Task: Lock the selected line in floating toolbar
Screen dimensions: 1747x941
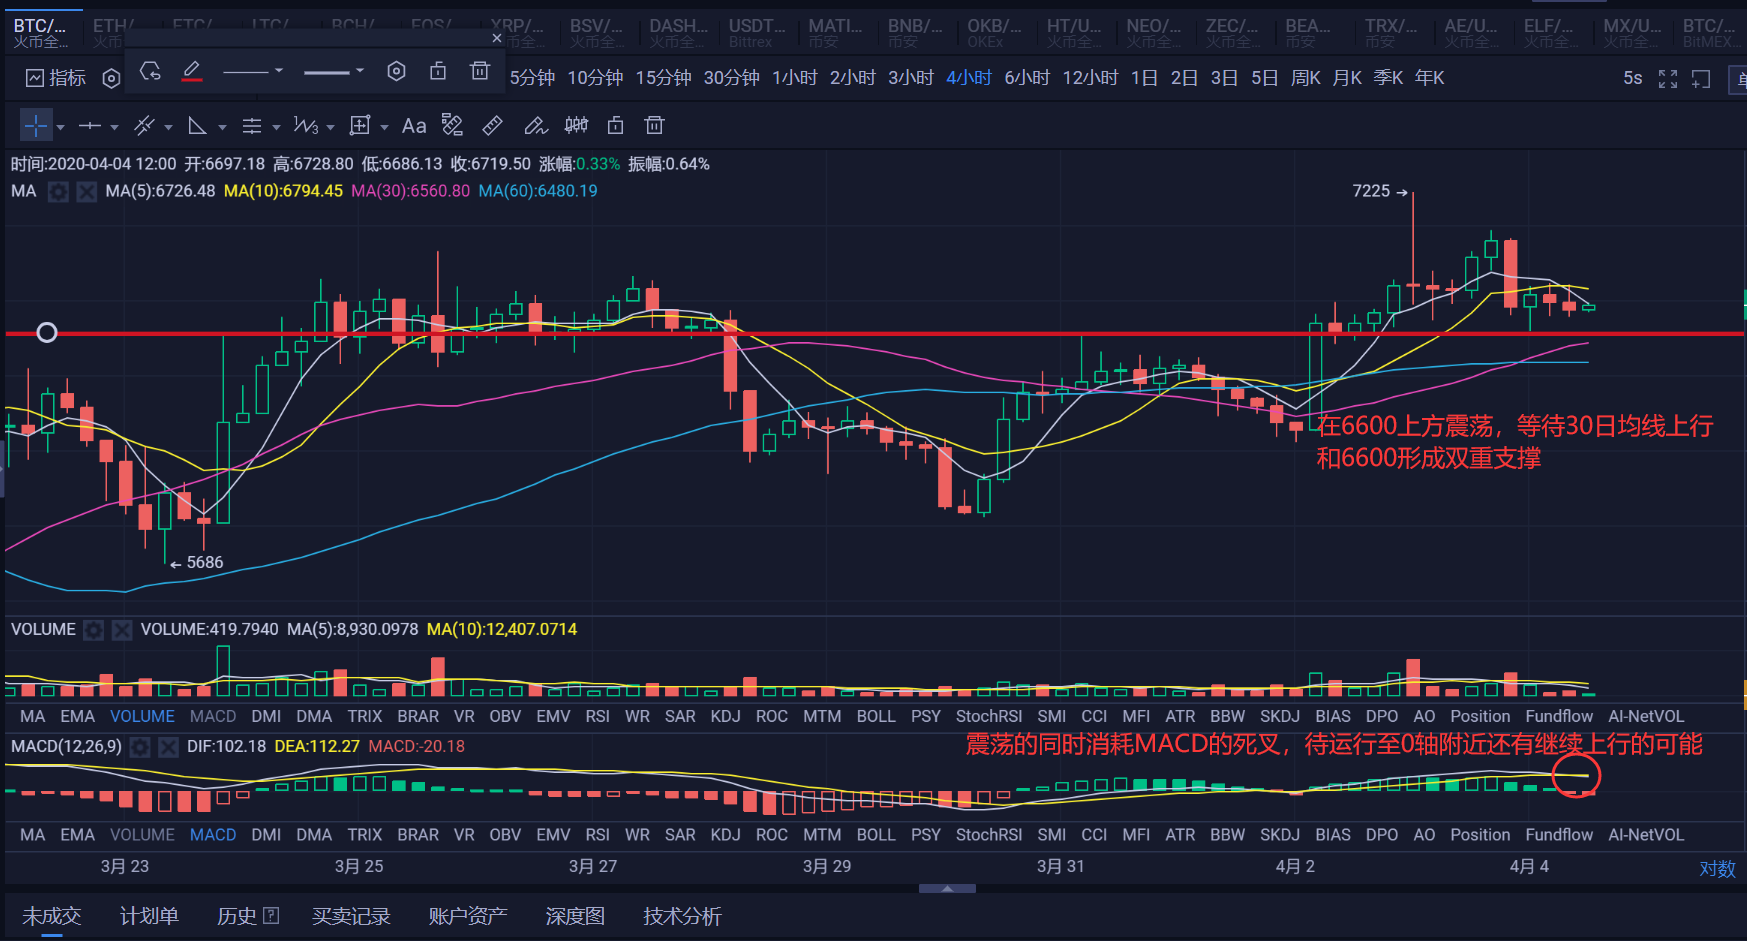Action: (438, 71)
